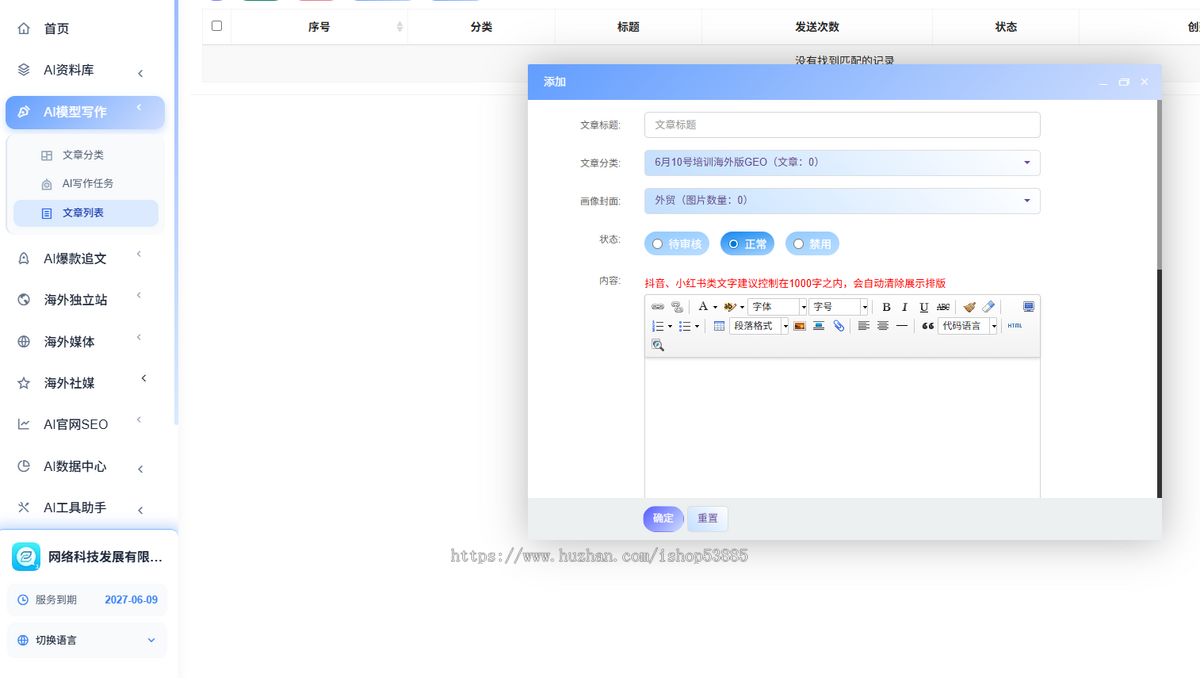Click inside the content editor text area
This screenshot has width=1200, height=678.
(x=842, y=427)
